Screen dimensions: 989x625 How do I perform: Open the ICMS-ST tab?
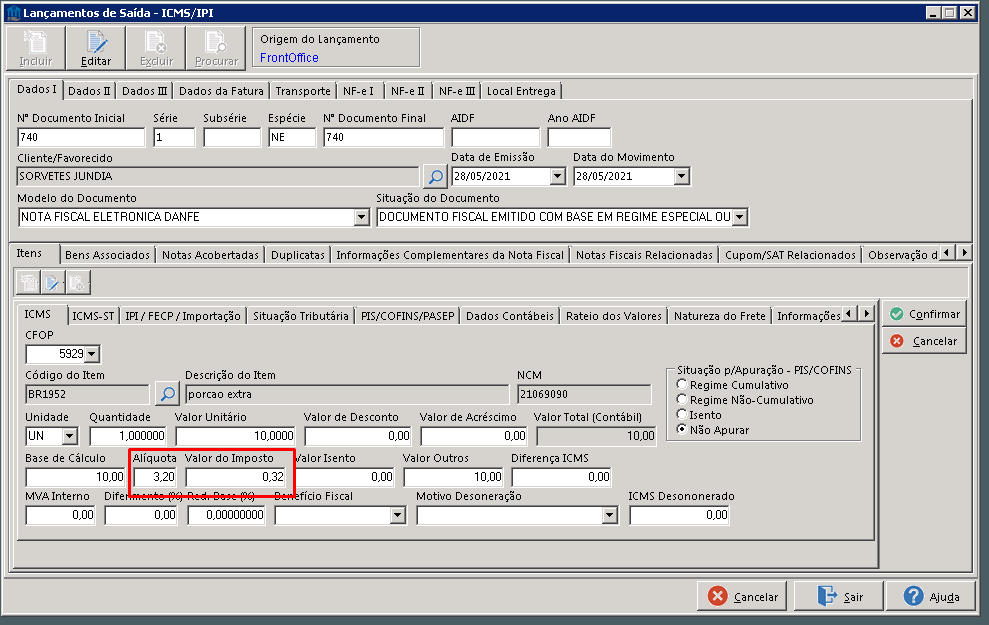coord(93,316)
